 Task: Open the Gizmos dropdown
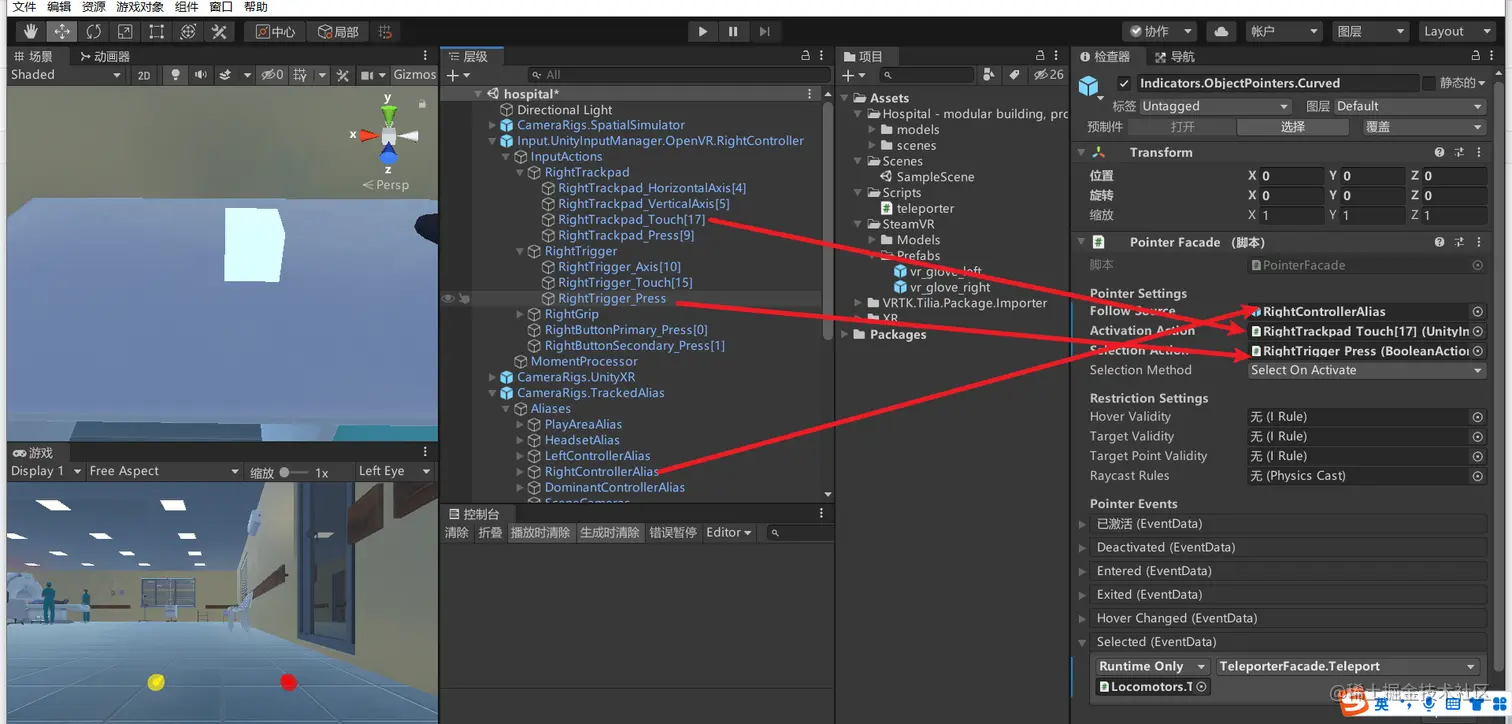coord(415,75)
